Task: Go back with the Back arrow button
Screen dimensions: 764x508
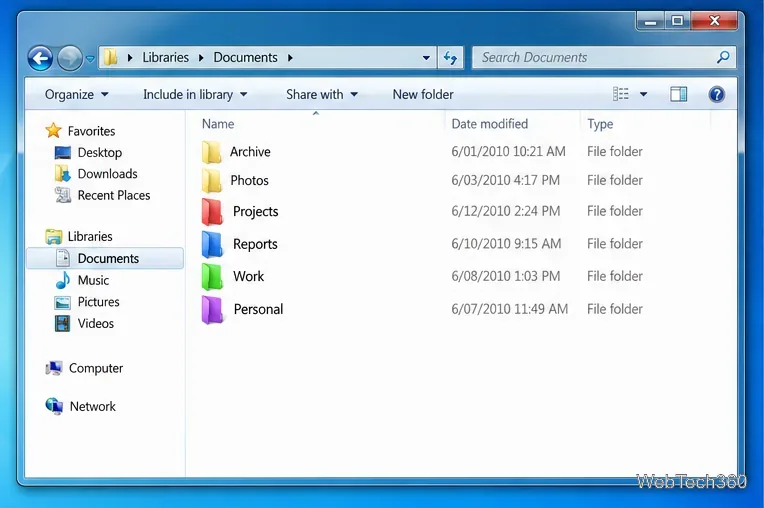Action: 40,58
